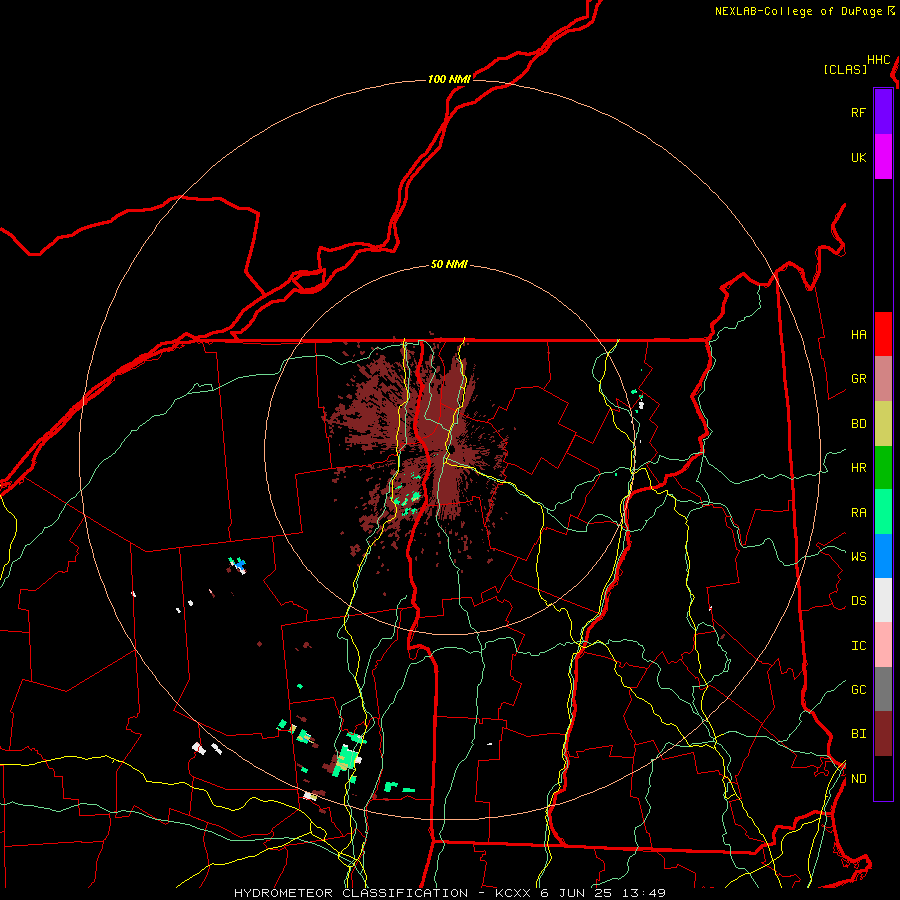This screenshot has height=900, width=900.
Task: Click the blue wet snow echo patch
Action: point(240,565)
